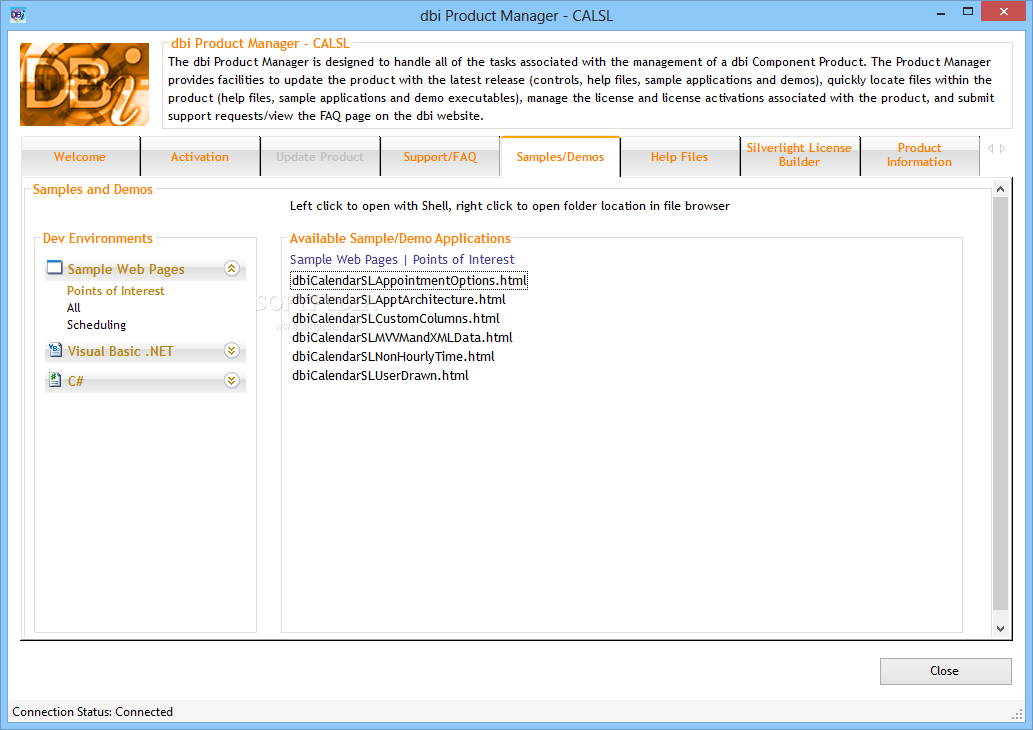
Task: Minimize the dbi Product Manager window
Action: click(941, 12)
